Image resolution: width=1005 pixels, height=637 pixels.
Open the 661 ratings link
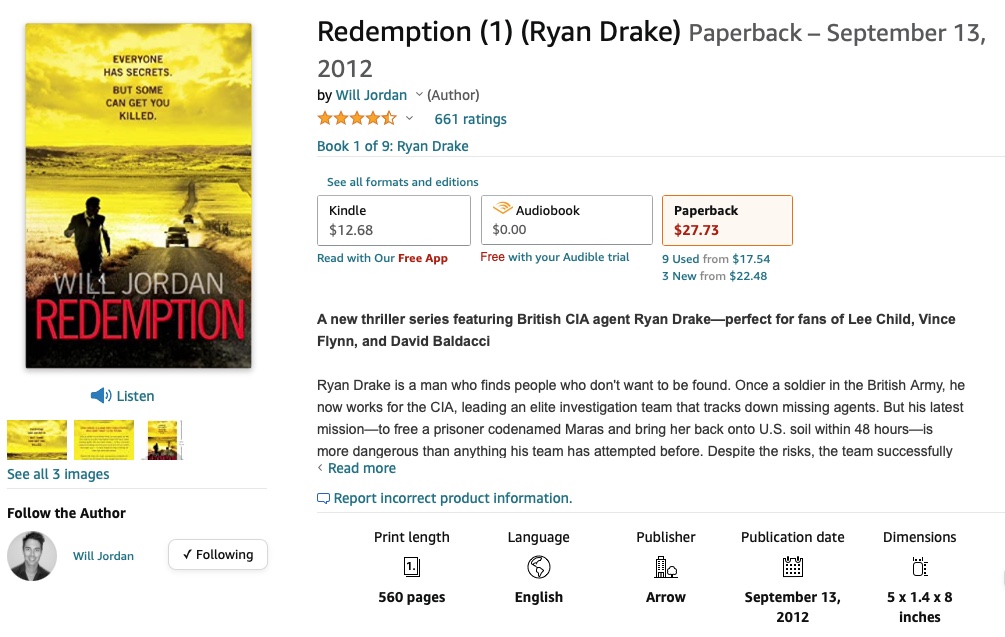(x=470, y=119)
